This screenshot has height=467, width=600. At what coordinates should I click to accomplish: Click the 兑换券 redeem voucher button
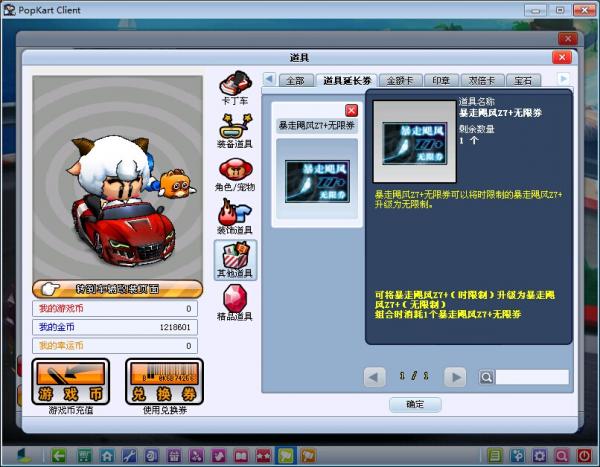[x=165, y=382]
